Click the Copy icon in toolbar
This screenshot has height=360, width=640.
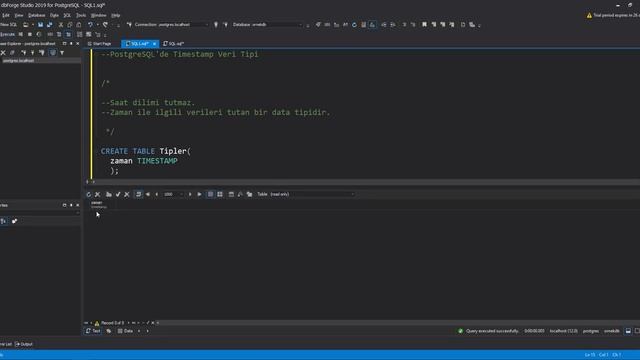pyautogui.click(x=70, y=25)
